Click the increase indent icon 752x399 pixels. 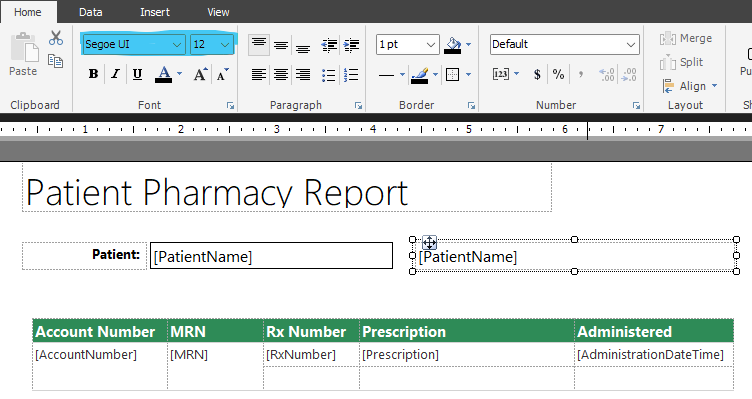click(x=351, y=45)
